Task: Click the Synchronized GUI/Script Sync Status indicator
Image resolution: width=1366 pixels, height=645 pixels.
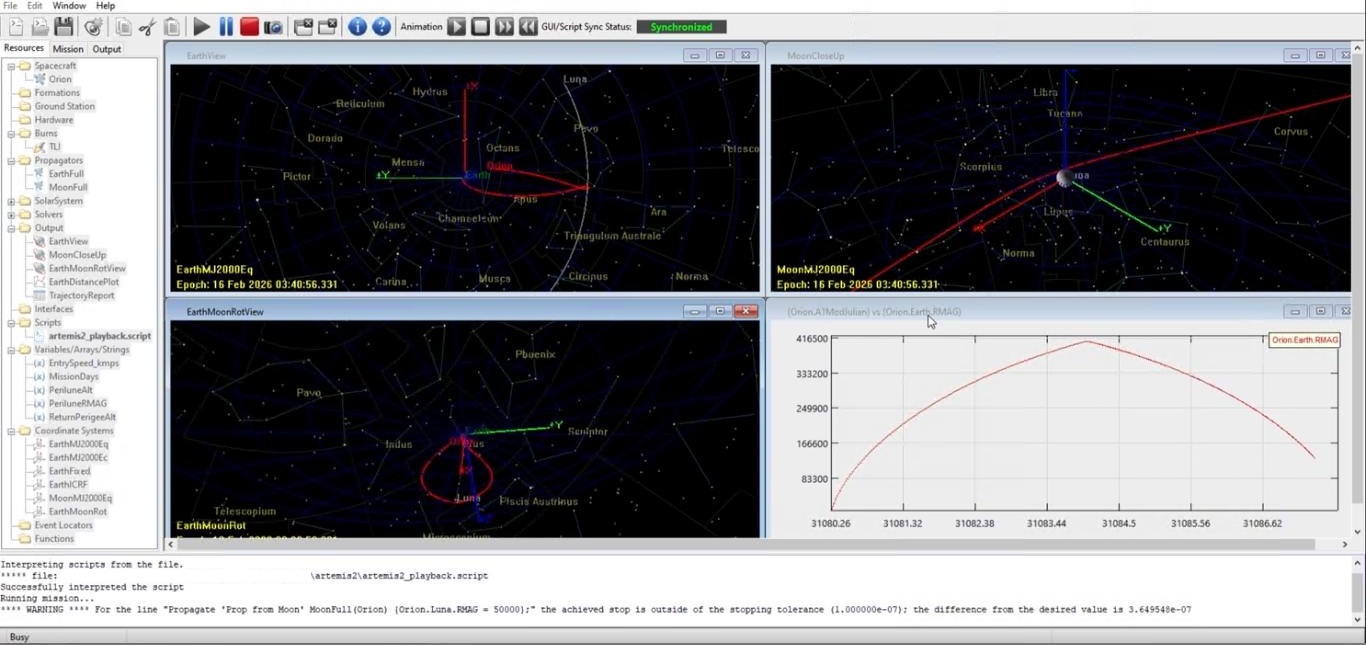Action: (x=681, y=26)
